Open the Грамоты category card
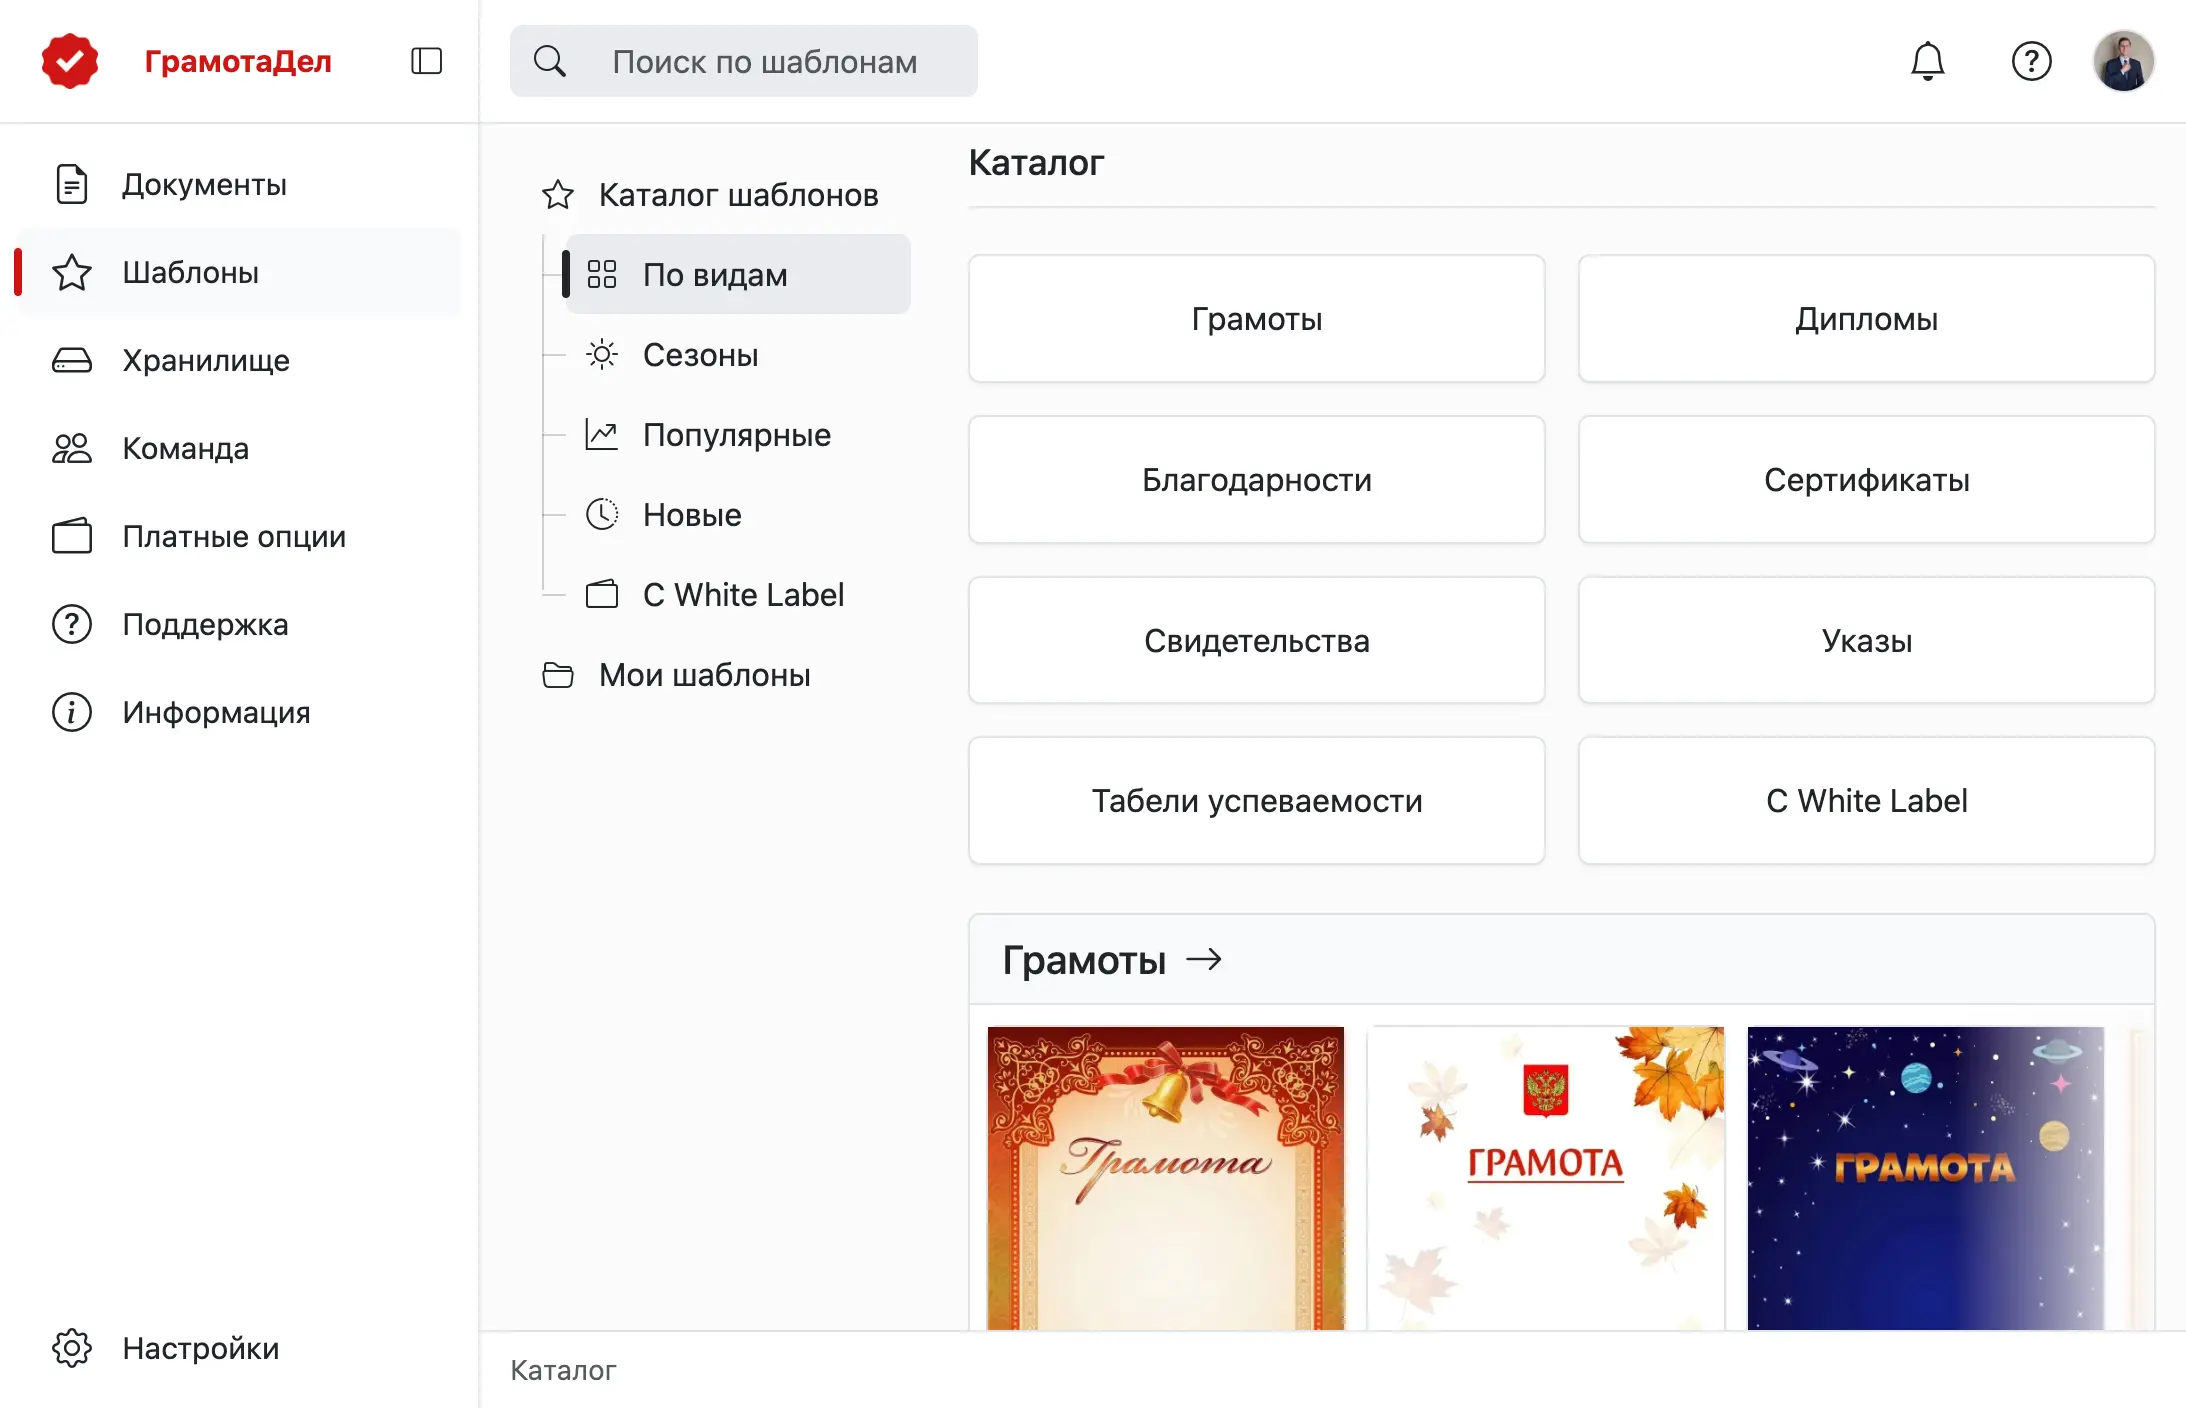 pyautogui.click(x=1257, y=319)
